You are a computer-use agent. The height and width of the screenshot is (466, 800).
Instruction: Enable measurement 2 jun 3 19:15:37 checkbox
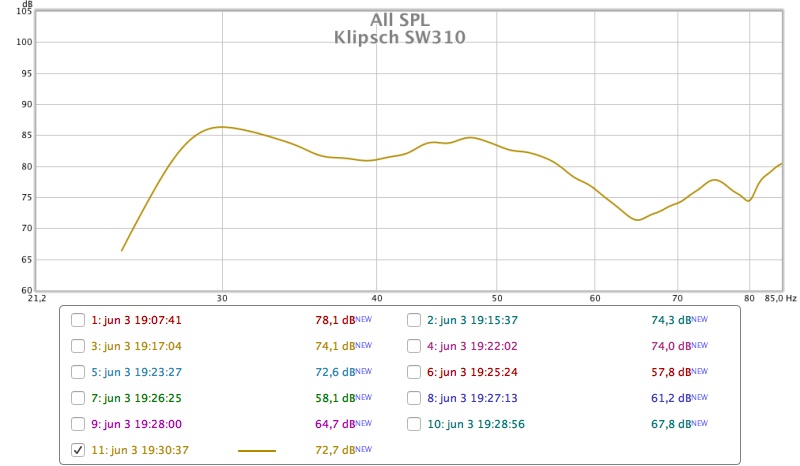click(x=414, y=320)
